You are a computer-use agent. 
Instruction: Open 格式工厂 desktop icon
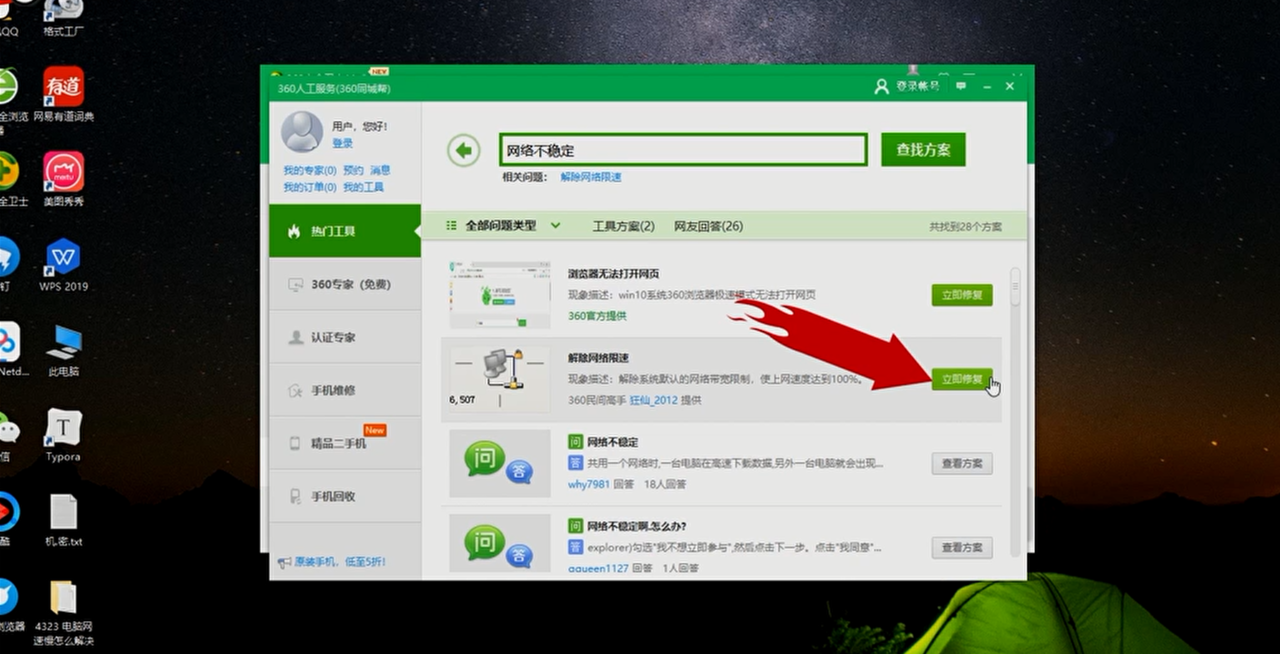pos(63,19)
